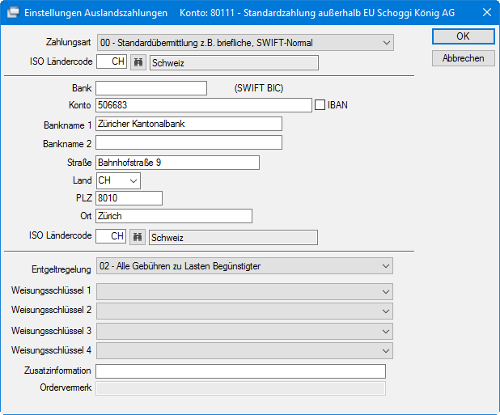This screenshot has height=415, width=500.
Task: Open the Weisungsschlüssel 3 dropdown
Action: (244, 331)
